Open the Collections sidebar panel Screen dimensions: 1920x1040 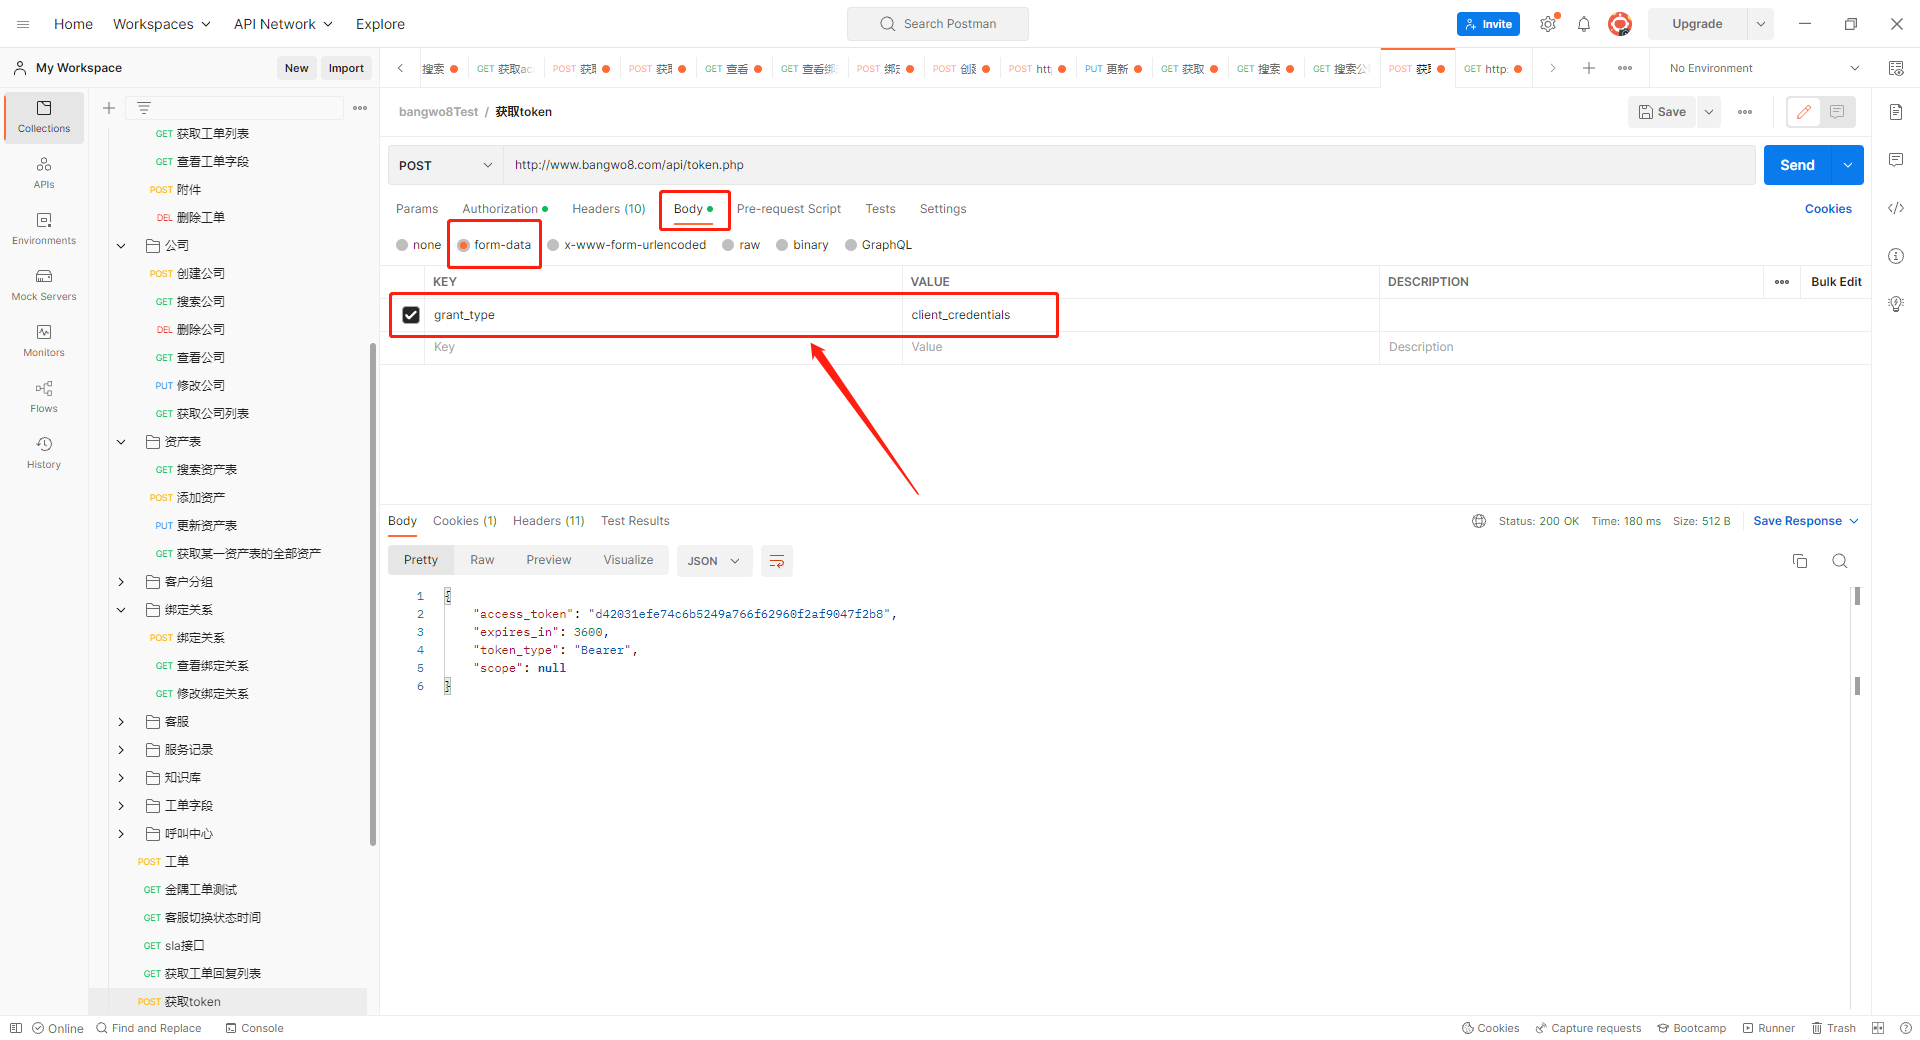[44, 116]
